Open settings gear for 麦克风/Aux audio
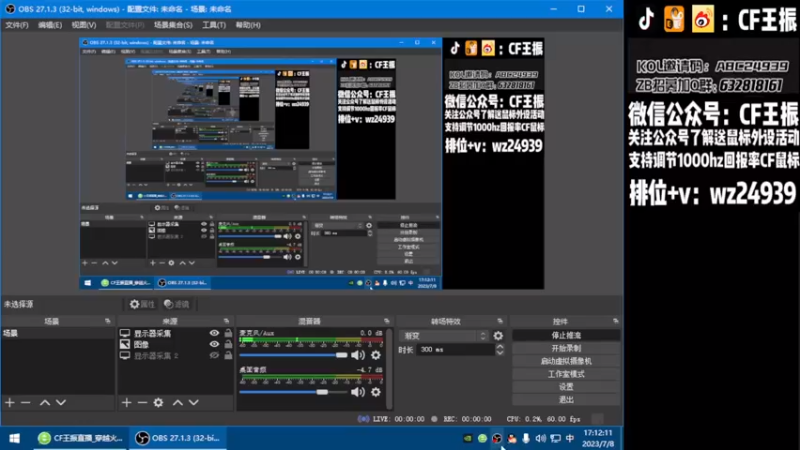 376,355
